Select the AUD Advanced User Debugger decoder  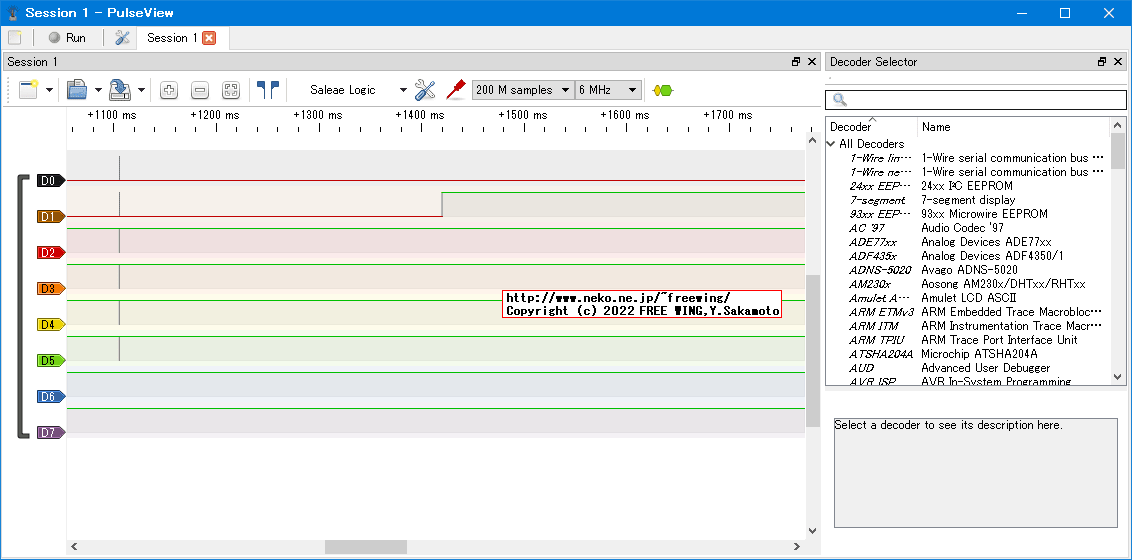click(x=967, y=368)
